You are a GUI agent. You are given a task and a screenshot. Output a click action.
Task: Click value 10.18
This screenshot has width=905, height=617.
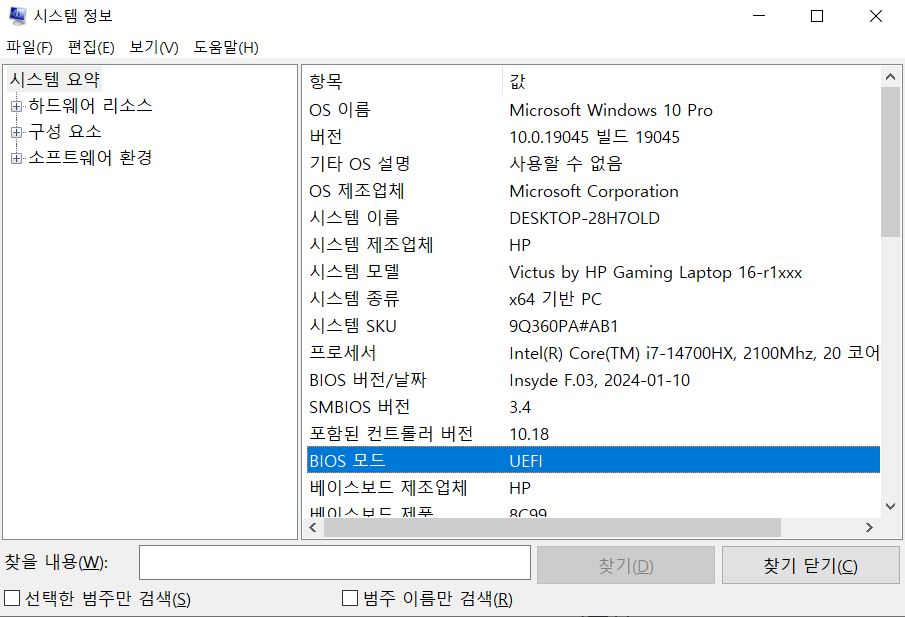529,434
